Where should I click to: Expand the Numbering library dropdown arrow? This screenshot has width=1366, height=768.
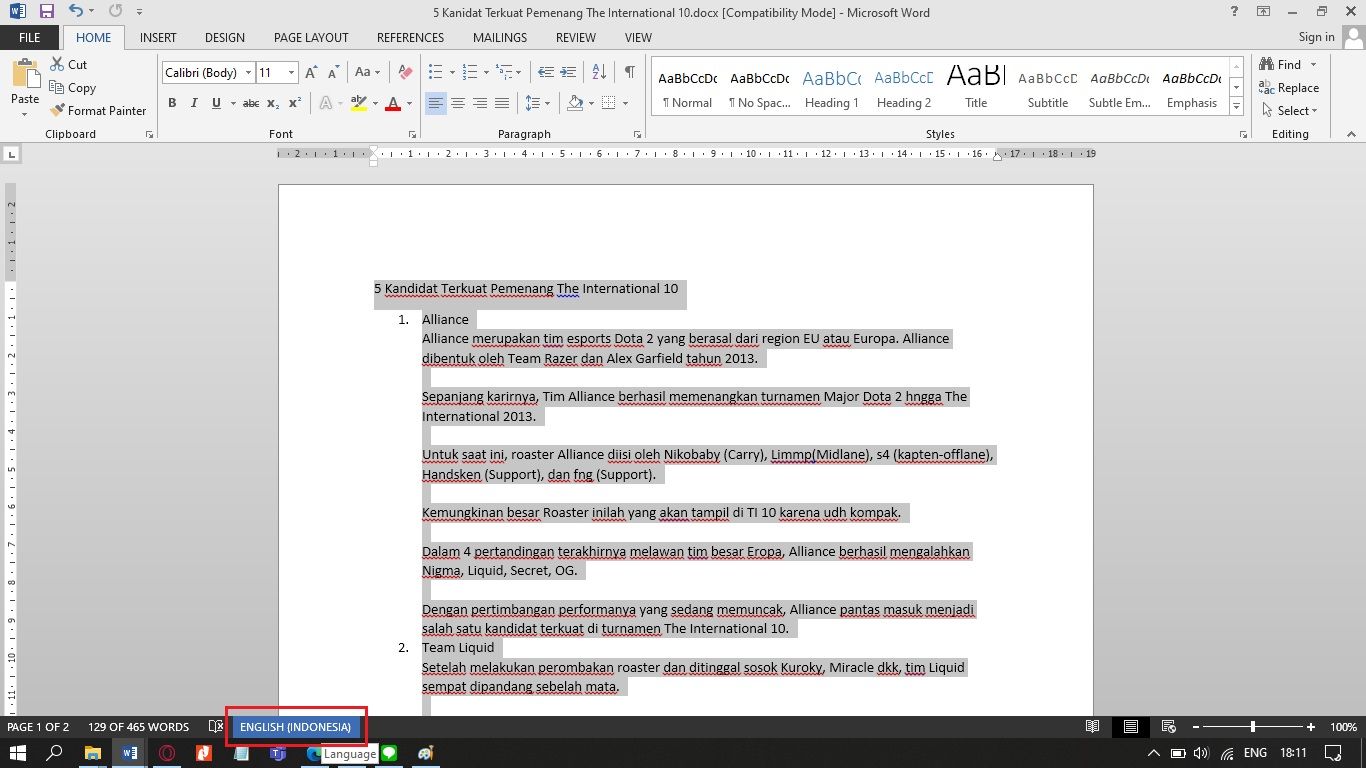tap(486, 73)
